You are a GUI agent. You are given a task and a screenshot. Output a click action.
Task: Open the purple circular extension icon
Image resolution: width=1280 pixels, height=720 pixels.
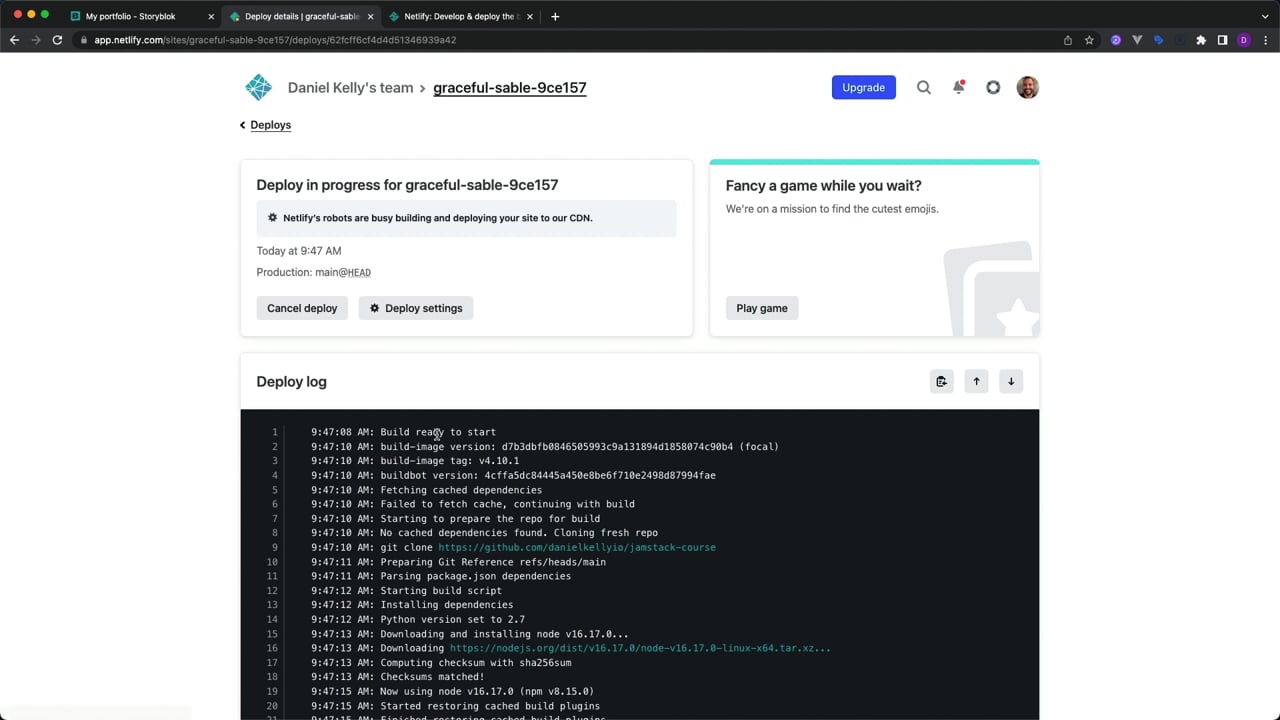pyautogui.click(x=1116, y=40)
